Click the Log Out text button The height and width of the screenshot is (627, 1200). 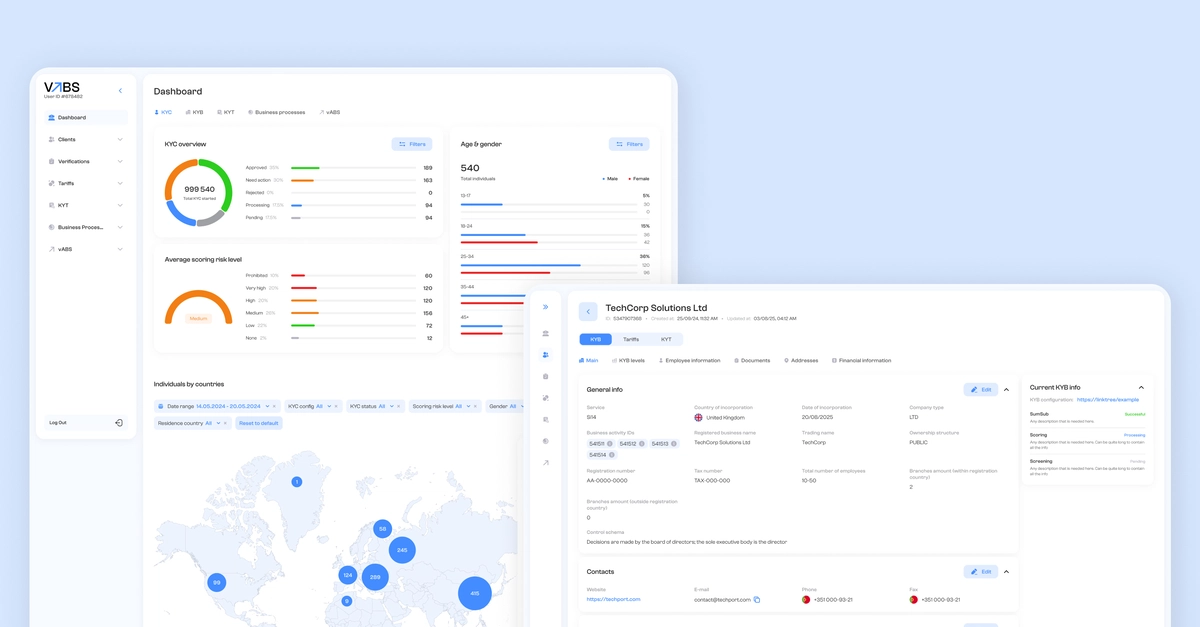(x=58, y=423)
